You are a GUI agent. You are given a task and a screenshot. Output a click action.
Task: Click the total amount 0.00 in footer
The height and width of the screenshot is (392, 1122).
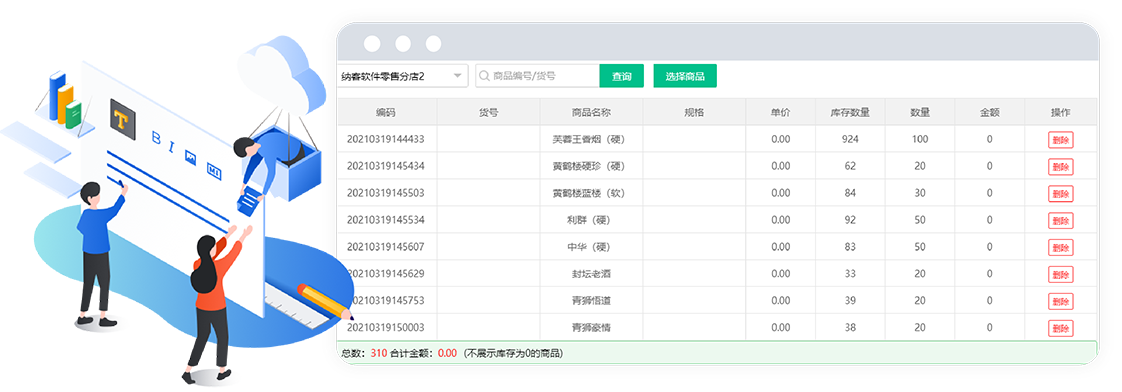[447, 353]
